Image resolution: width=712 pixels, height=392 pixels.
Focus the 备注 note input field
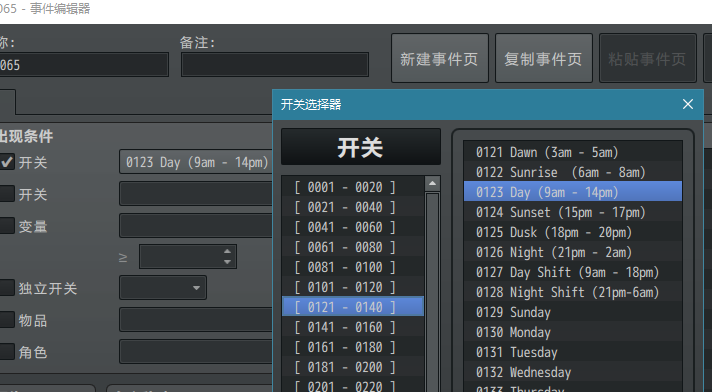click(275, 65)
